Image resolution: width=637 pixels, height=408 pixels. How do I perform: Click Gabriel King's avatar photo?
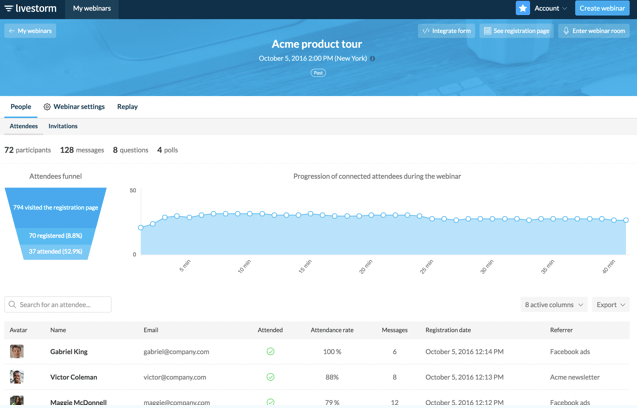coord(17,352)
